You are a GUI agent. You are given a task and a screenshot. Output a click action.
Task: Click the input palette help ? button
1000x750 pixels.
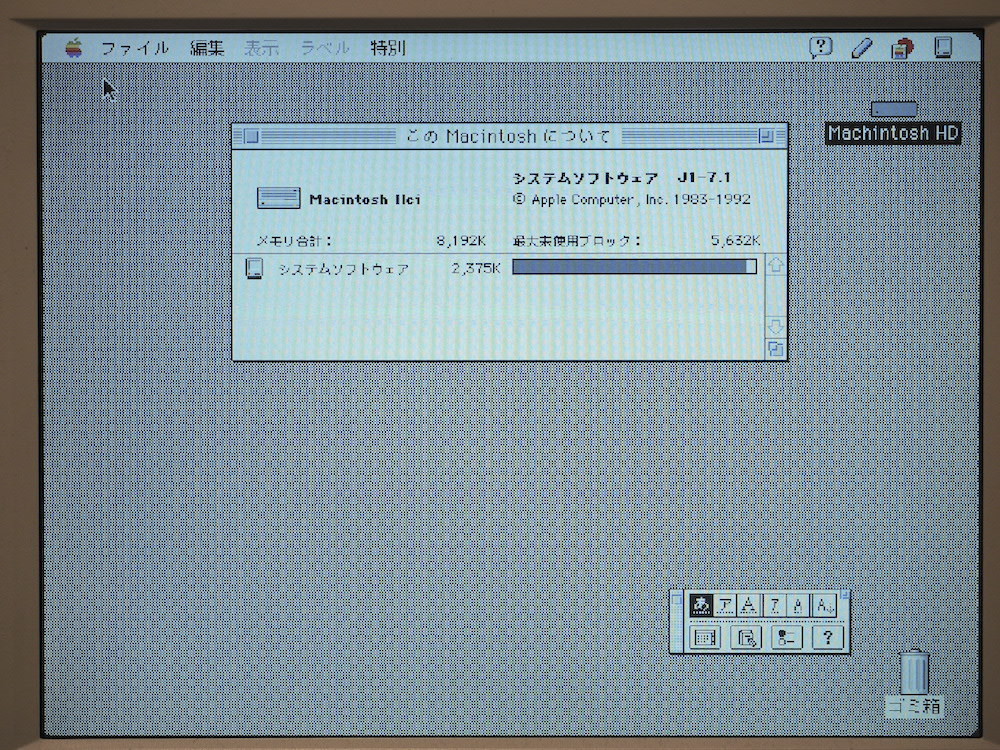[827, 637]
